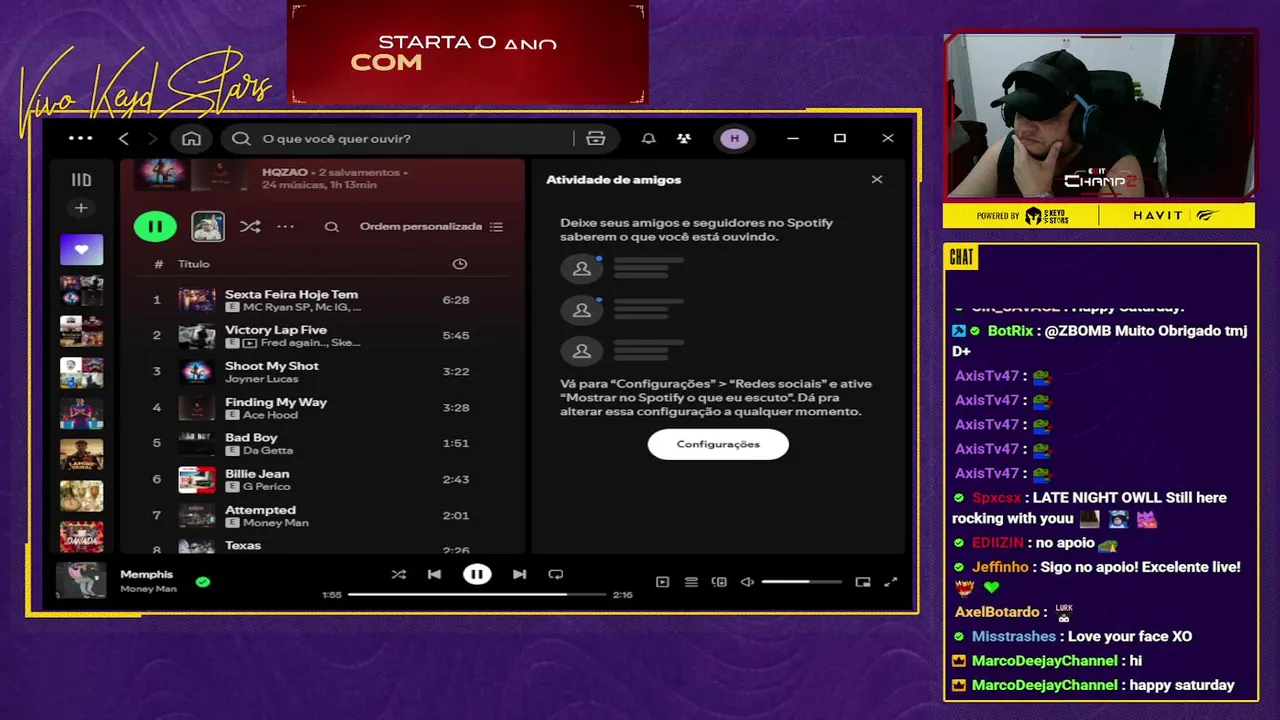The height and width of the screenshot is (720, 1280).
Task: Create a playlist with the plus button
Action: click(81, 208)
